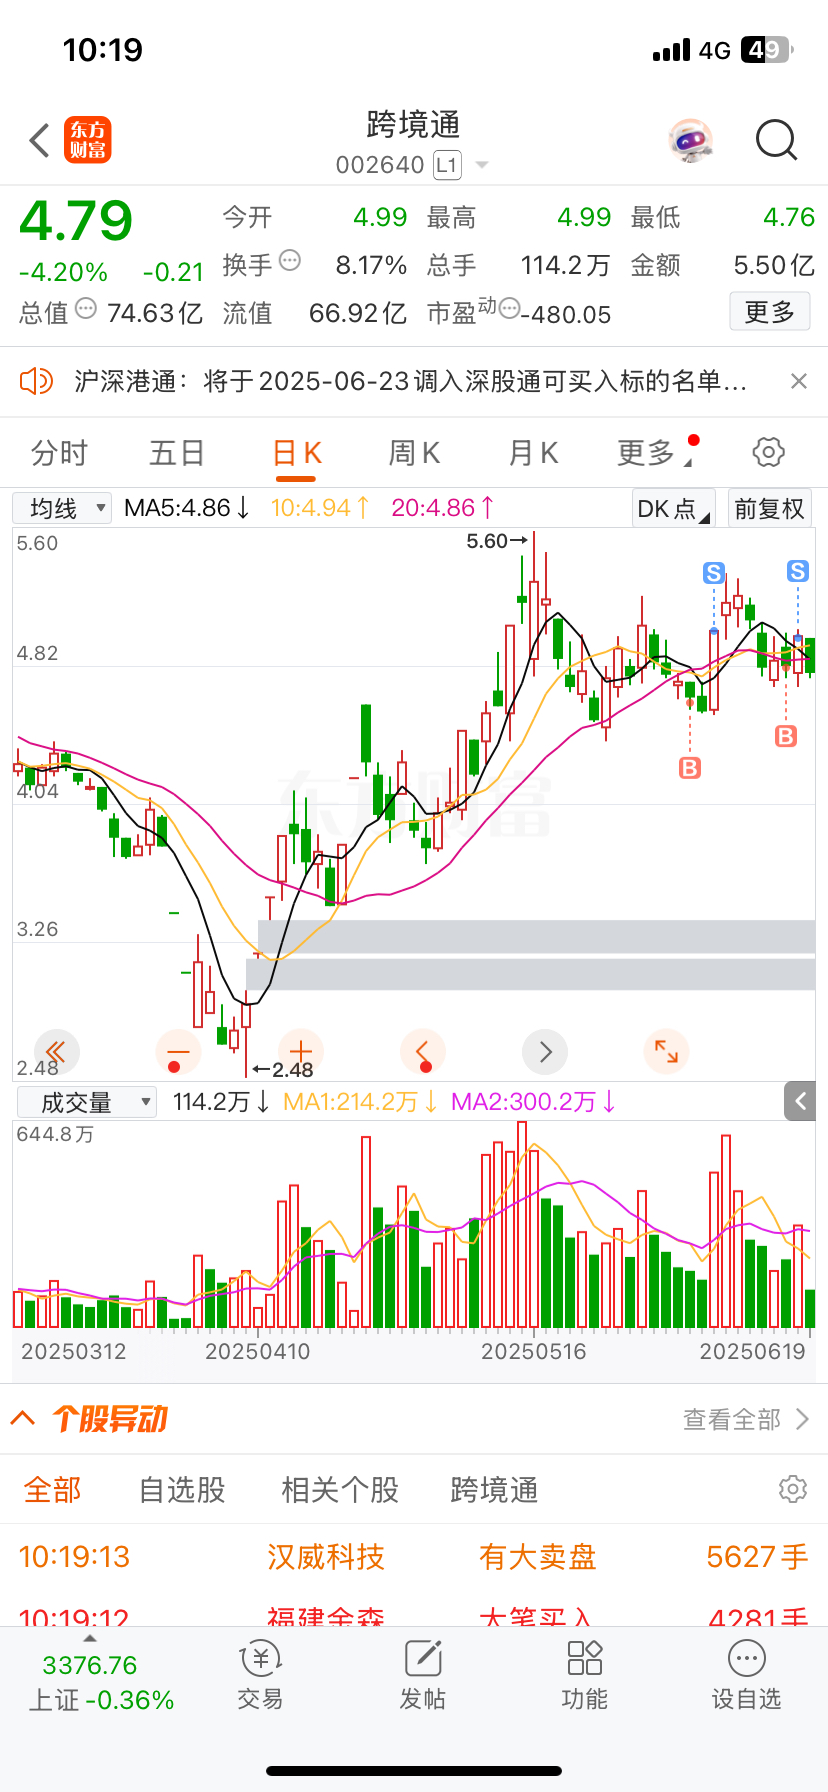828x1792 pixels.
Task: Tap info icon next to 总值
Action: [86, 309]
